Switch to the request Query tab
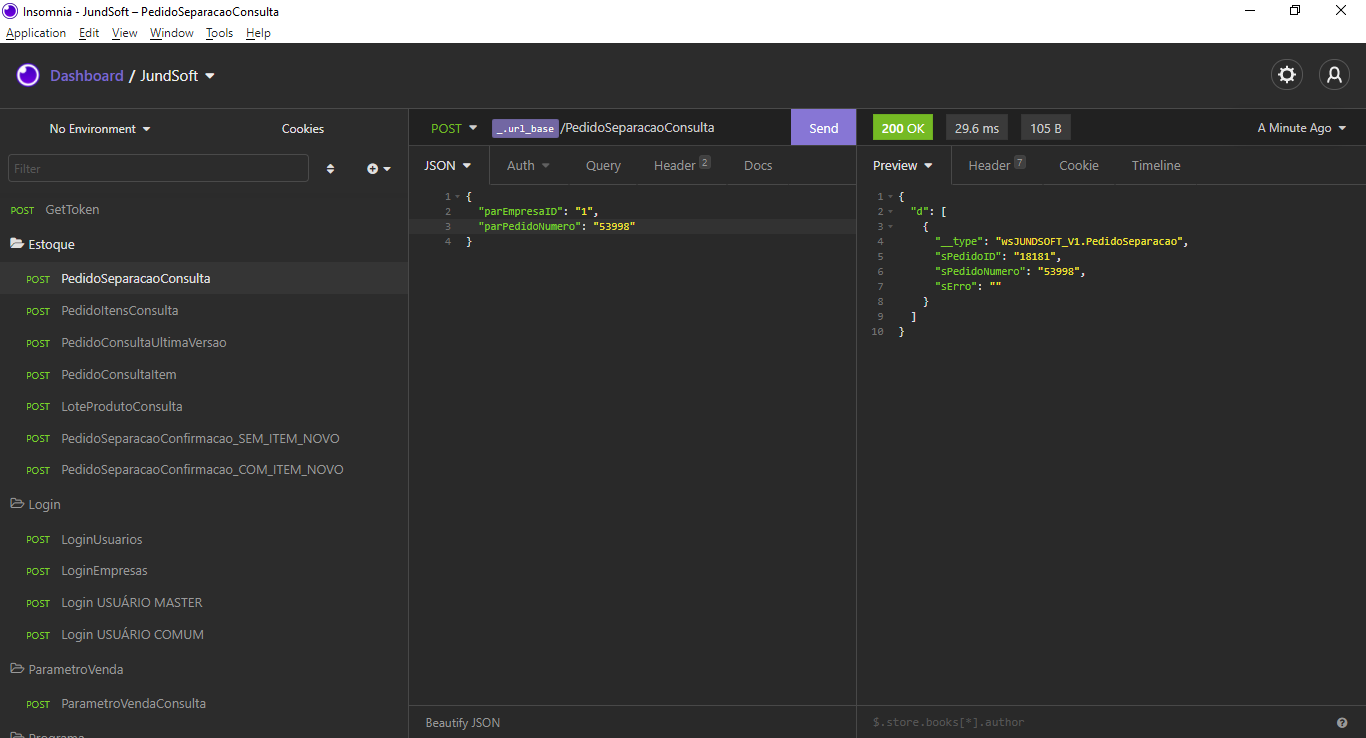 (x=603, y=166)
